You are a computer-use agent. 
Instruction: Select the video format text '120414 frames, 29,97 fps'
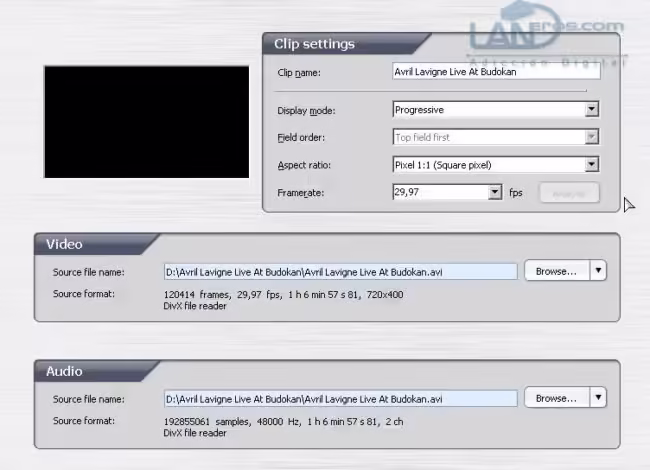[223, 295]
